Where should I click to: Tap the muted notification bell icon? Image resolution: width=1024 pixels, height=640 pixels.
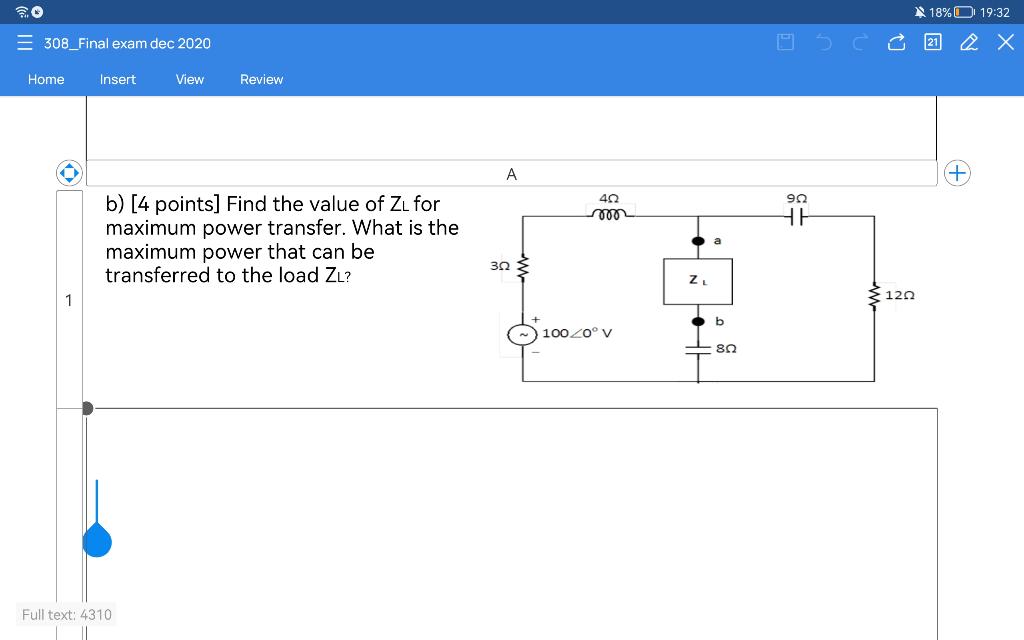[920, 12]
